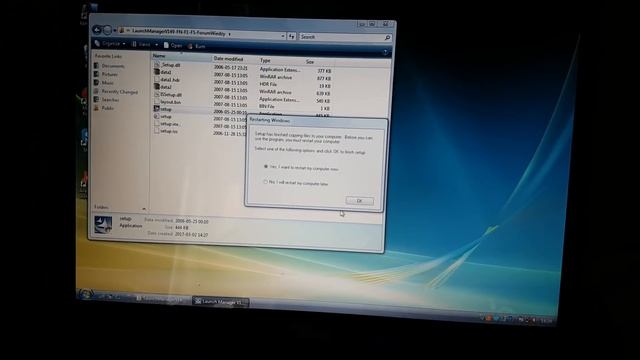Click OK in Restarting Windows dialog
640x360 pixels.
(359, 201)
